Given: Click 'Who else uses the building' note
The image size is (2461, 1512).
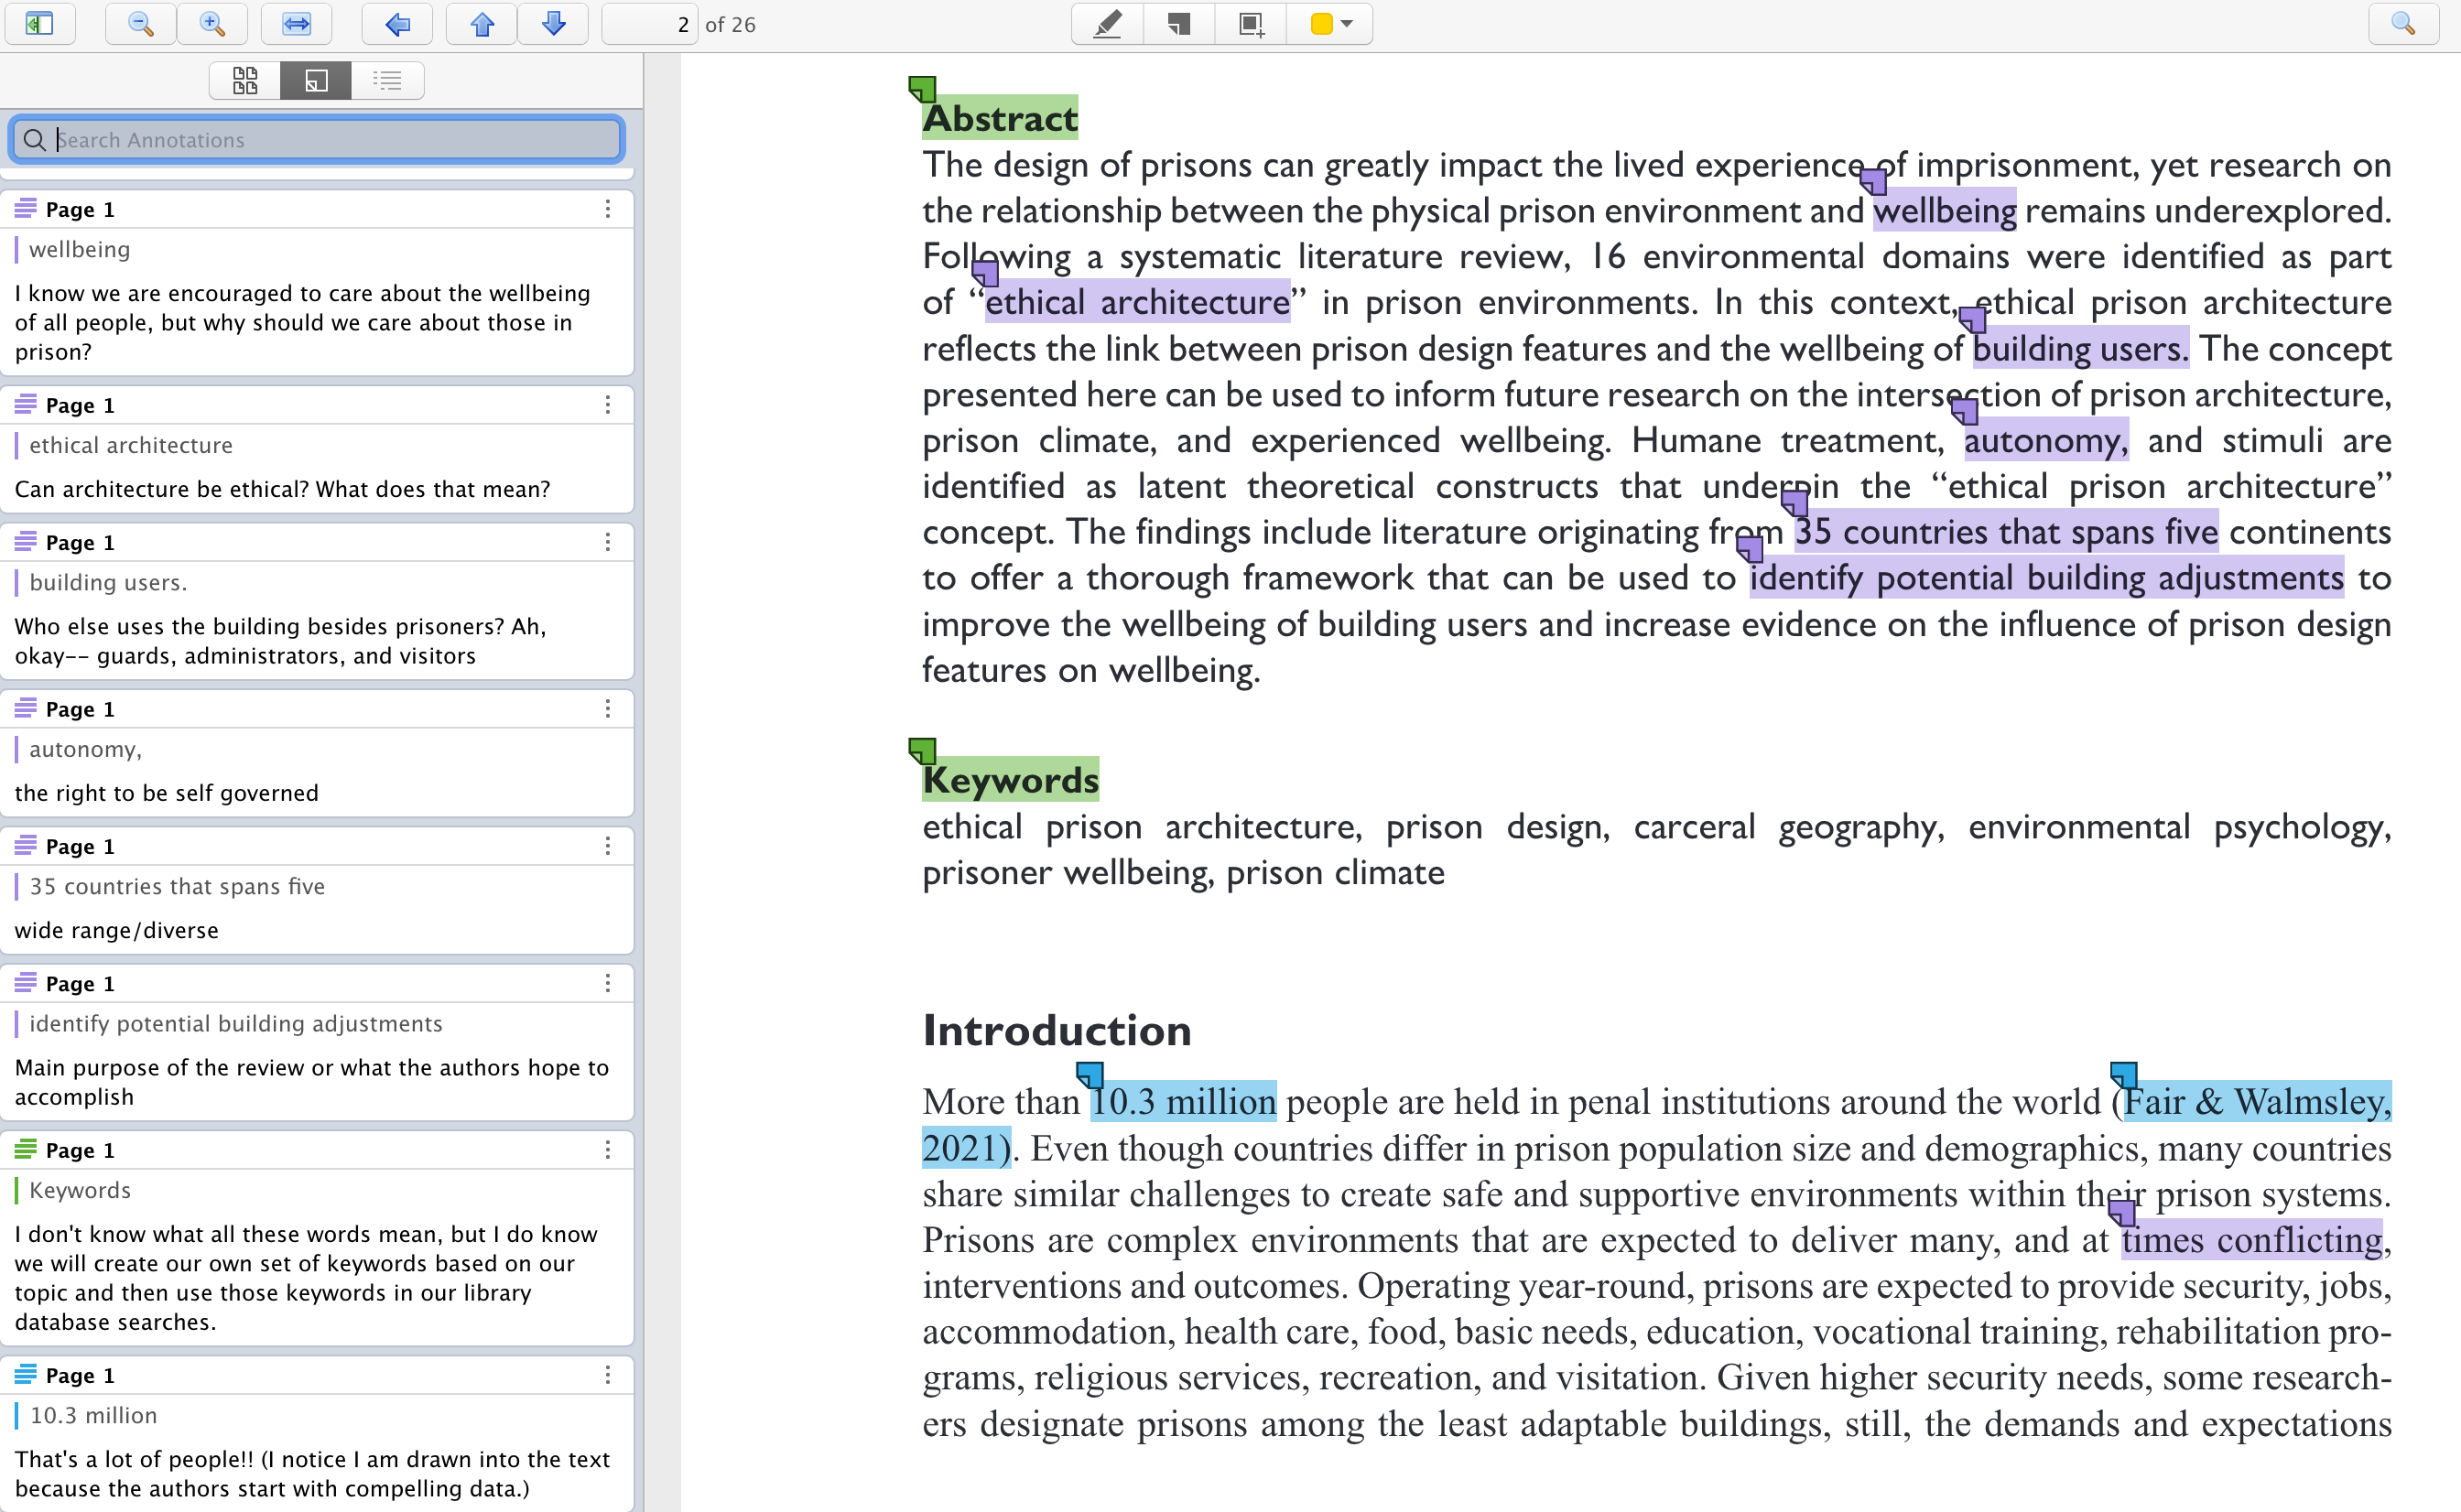Looking at the screenshot, I should pos(280,641).
